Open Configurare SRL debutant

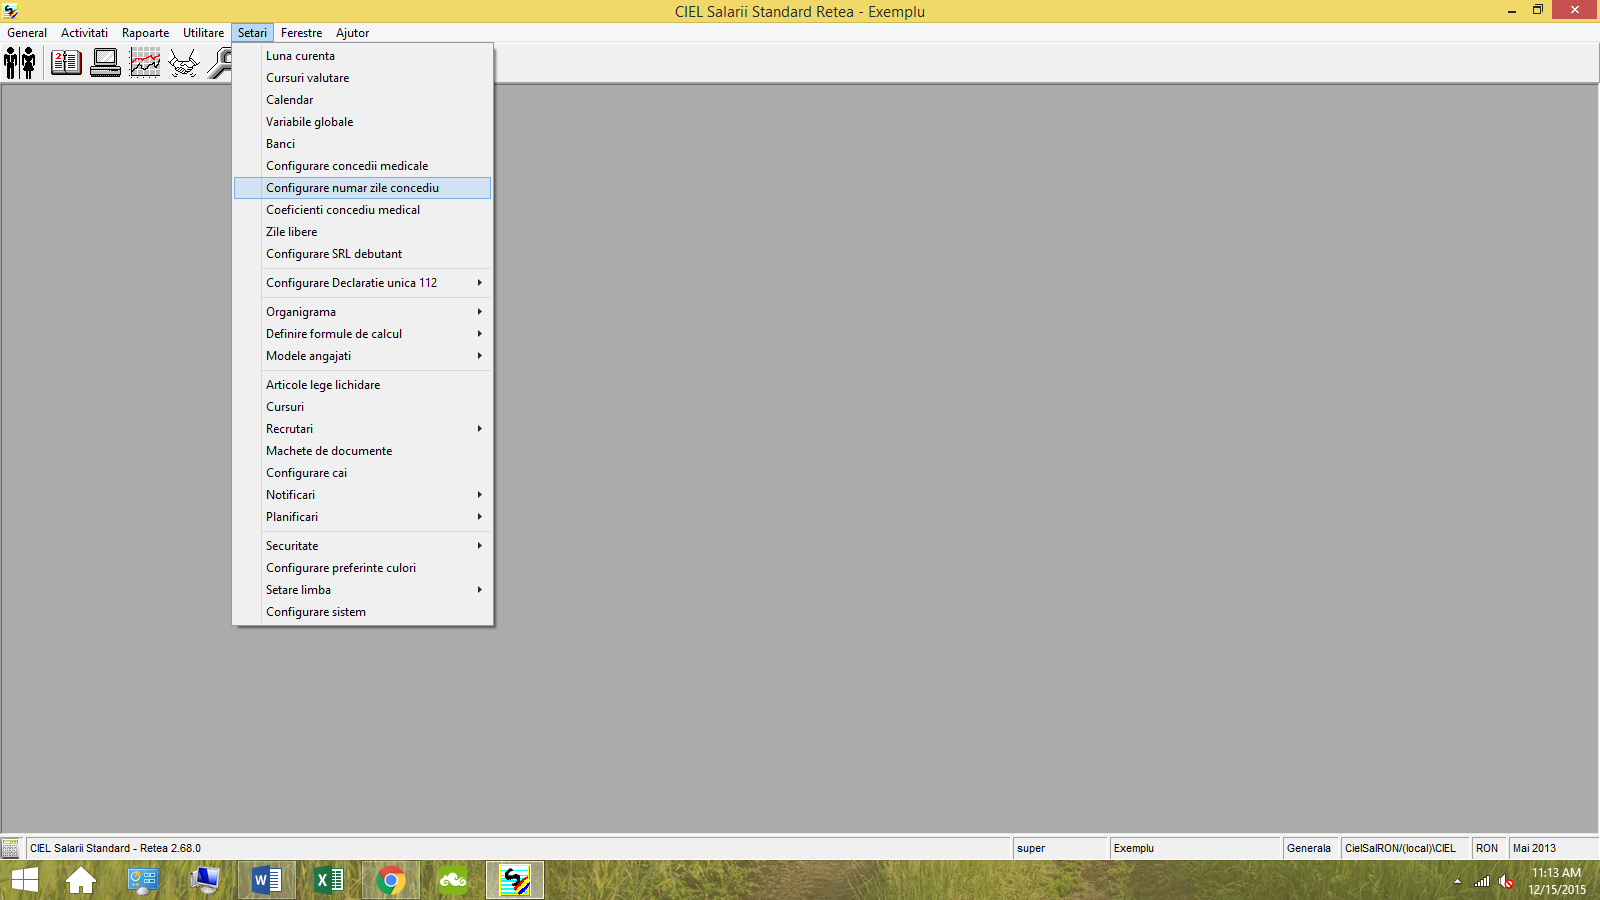coord(362,254)
